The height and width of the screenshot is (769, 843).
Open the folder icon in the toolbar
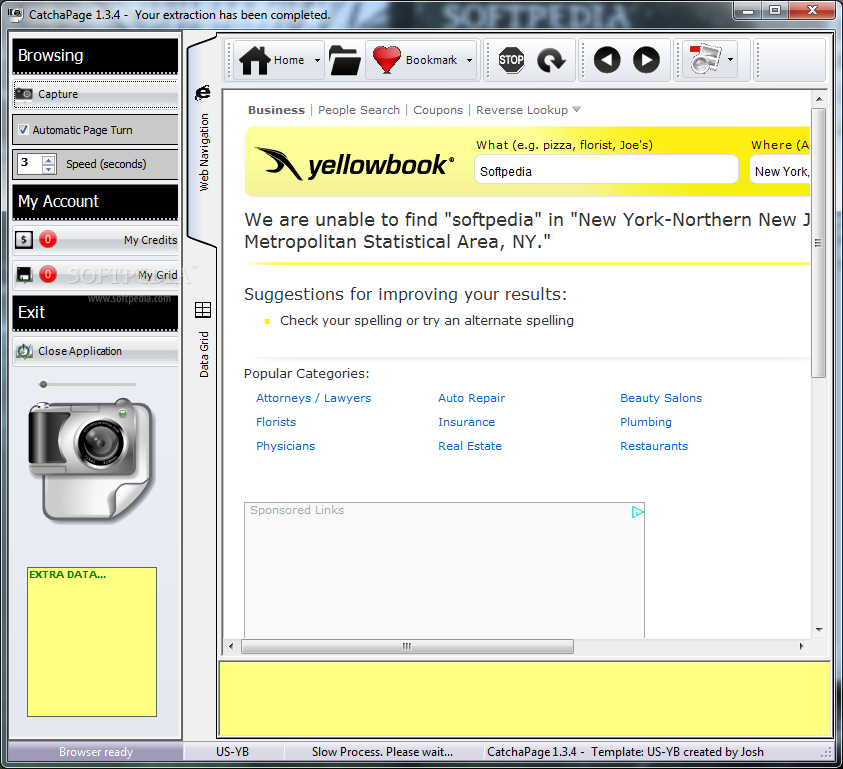coord(345,60)
